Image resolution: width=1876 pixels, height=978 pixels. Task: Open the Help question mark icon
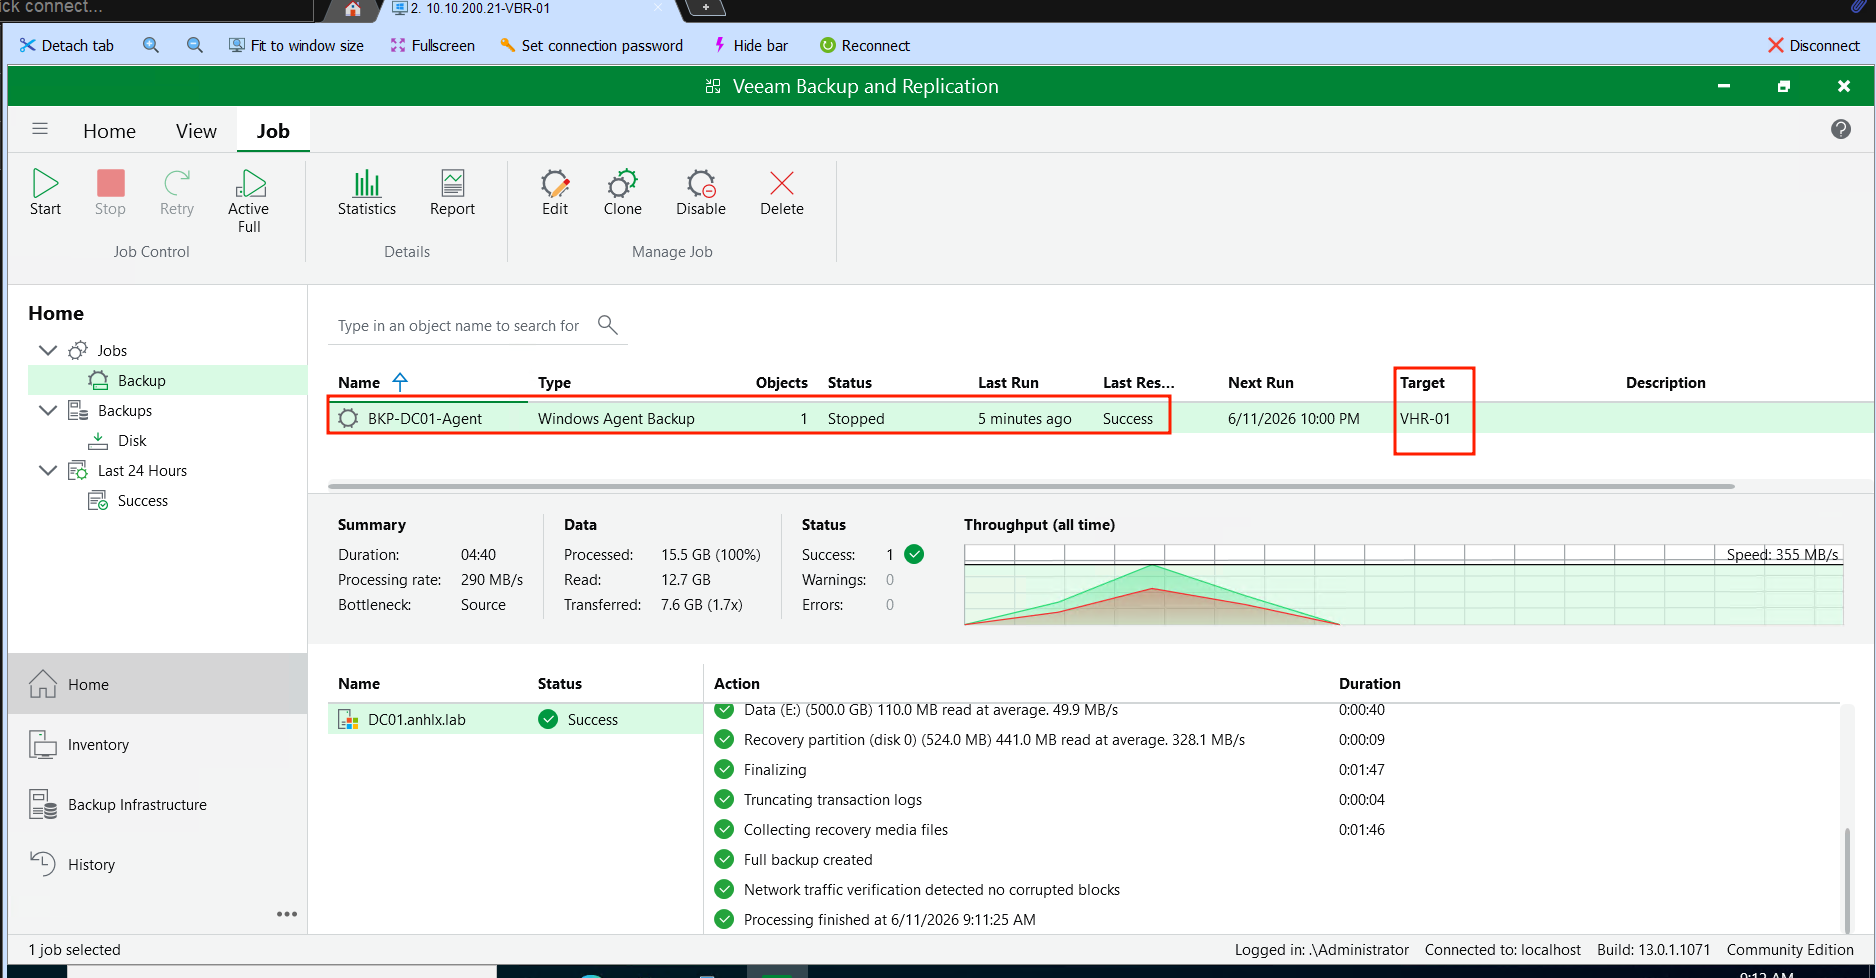pos(1841,129)
